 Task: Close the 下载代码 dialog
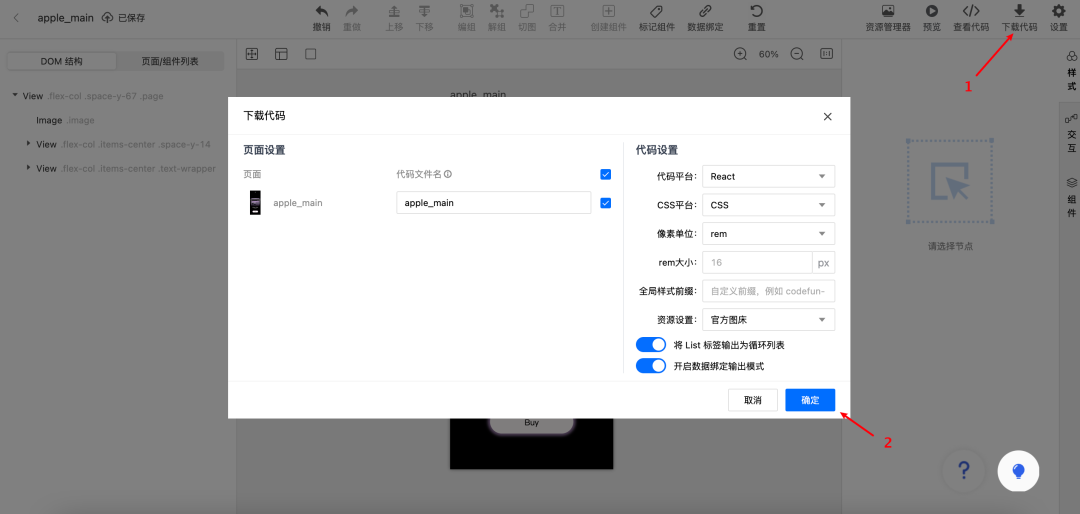pos(827,116)
